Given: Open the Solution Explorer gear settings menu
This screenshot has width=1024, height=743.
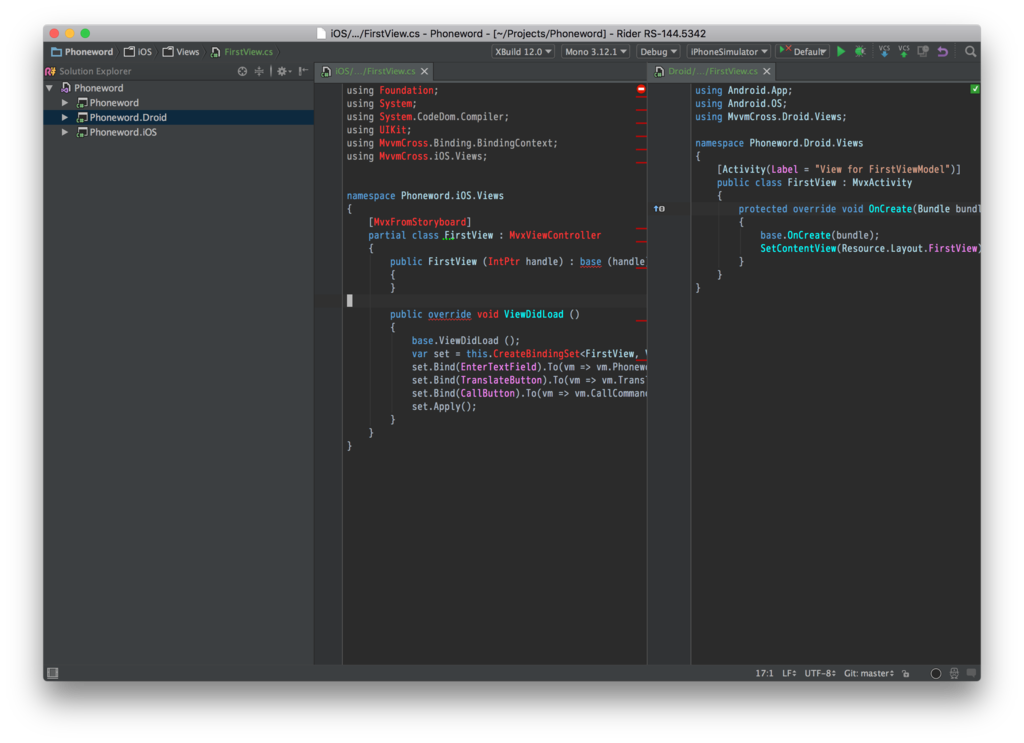Looking at the screenshot, I should pos(283,71).
